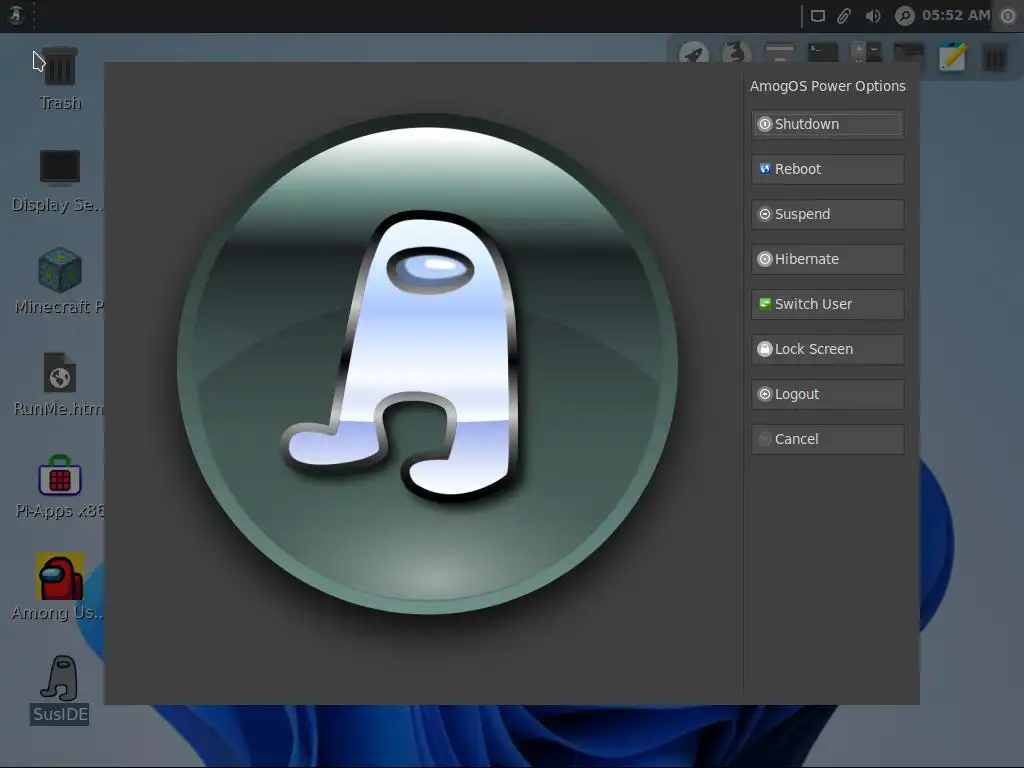Launch Minecraft Pi desktop icon
This screenshot has height=768, width=1024.
[x=59, y=282]
